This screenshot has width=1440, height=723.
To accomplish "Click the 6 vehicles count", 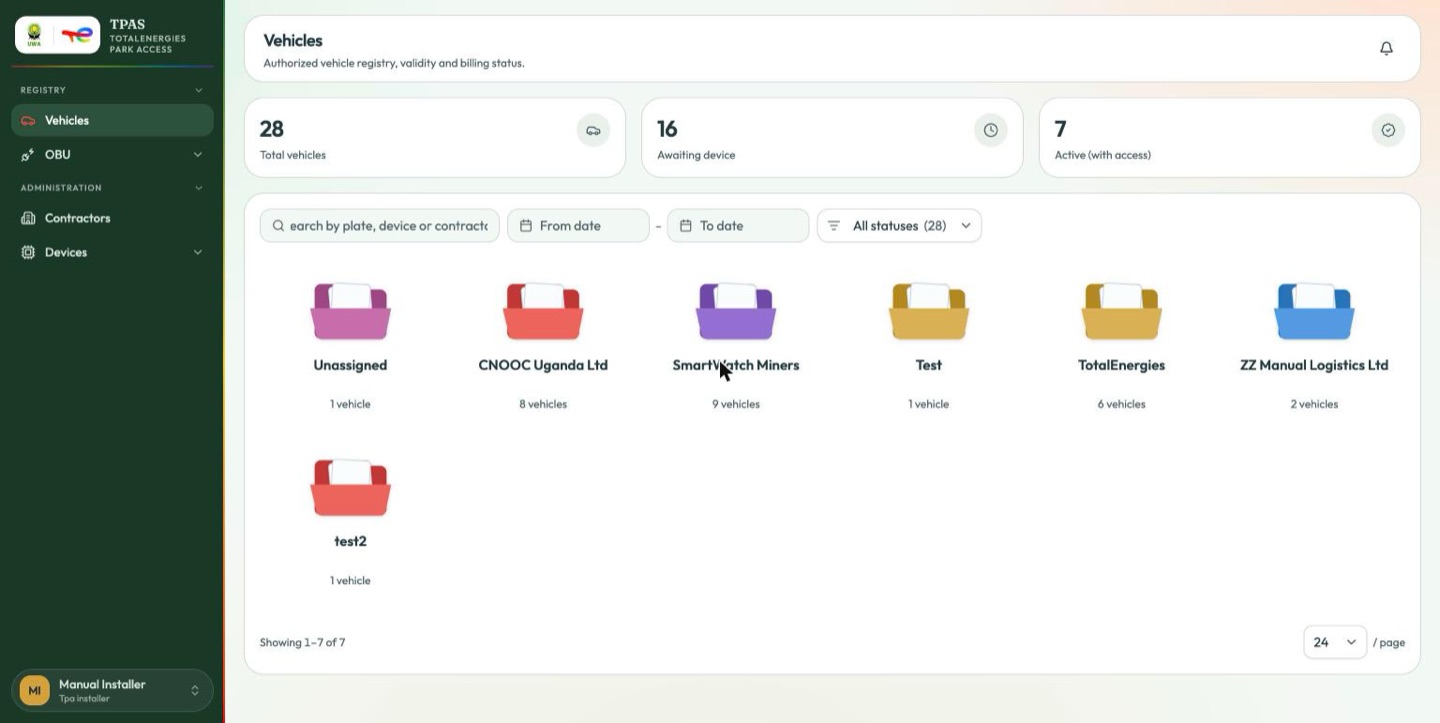I will coord(1122,404).
